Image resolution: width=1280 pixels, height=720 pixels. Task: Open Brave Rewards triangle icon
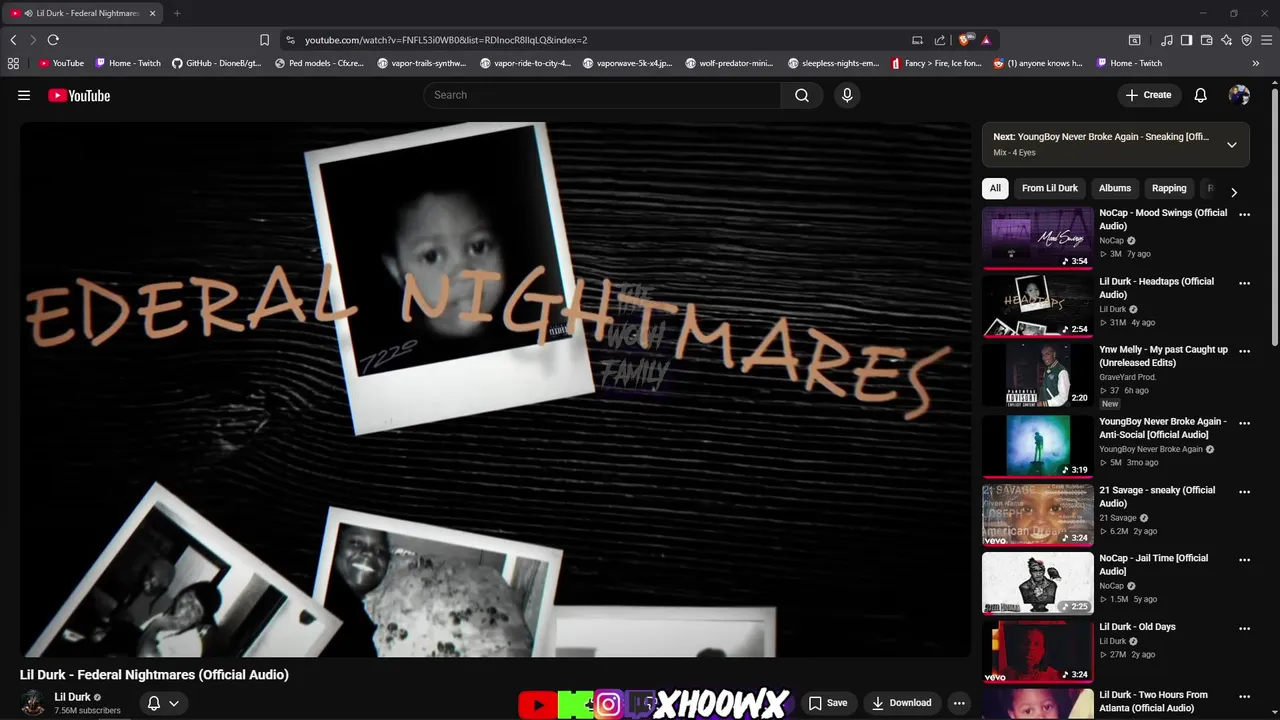985,40
